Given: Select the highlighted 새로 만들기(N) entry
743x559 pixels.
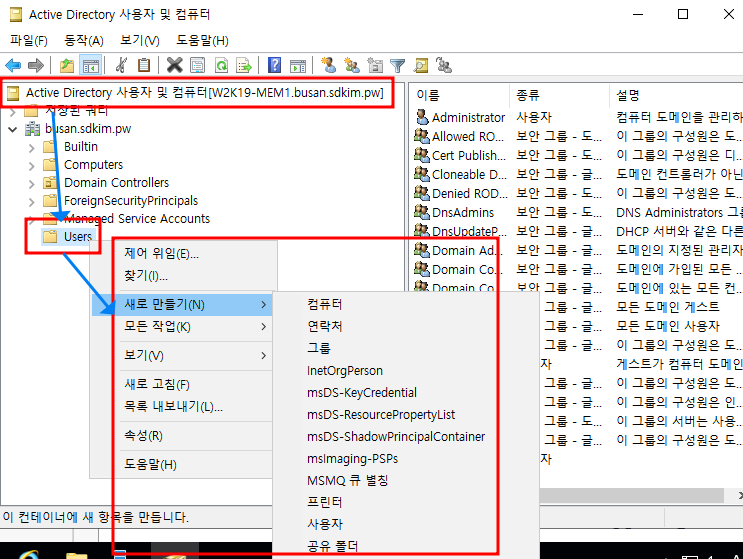Looking at the screenshot, I should [x=182, y=304].
